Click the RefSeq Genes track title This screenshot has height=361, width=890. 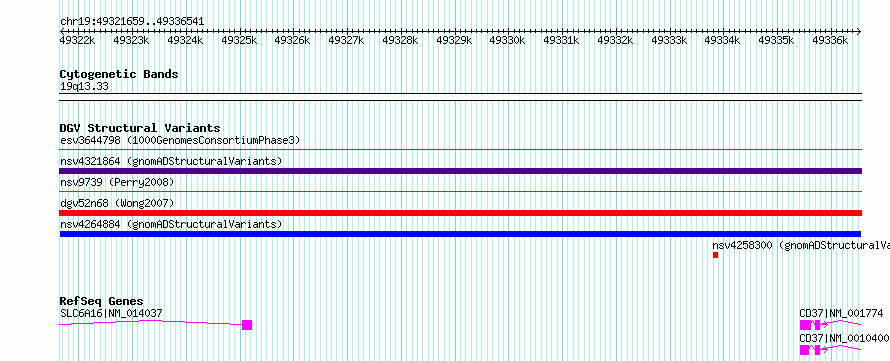coord(102,301)
